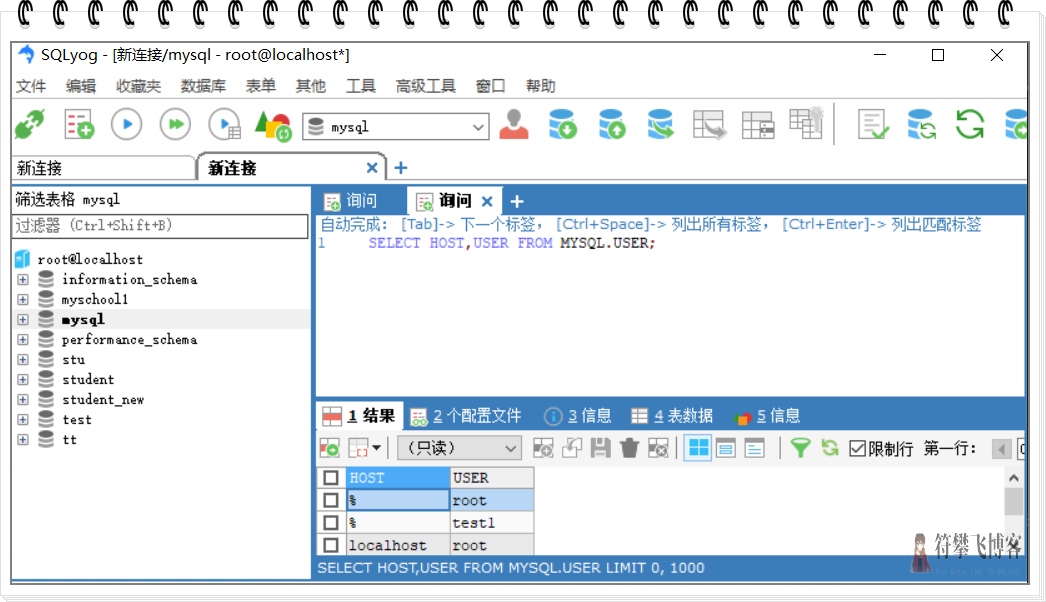Execute query with the play icon
Viewport: 1046px width, 602px height.
click(x=127, y=124)
